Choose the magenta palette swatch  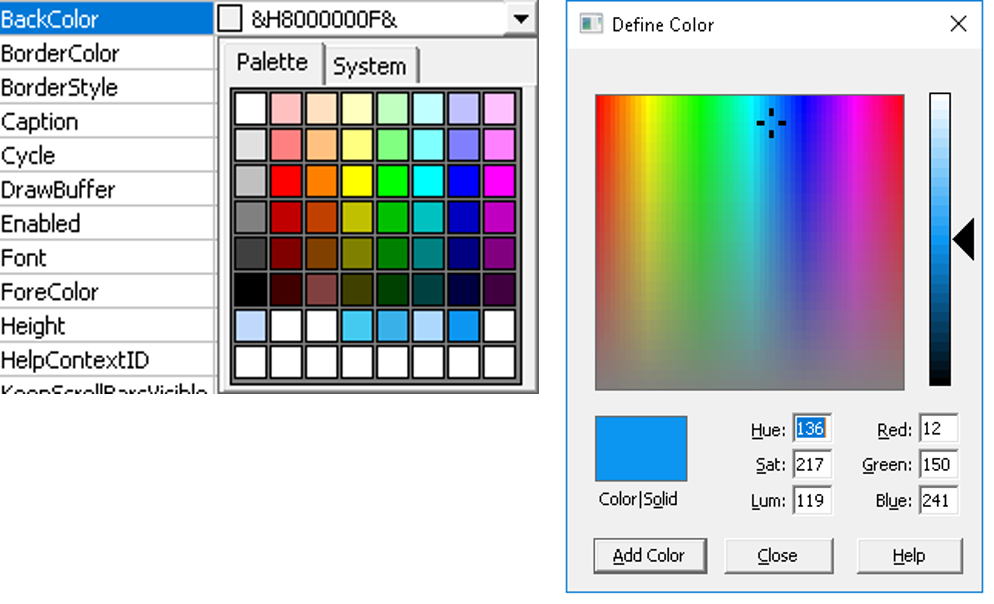(x=498, y=181)
